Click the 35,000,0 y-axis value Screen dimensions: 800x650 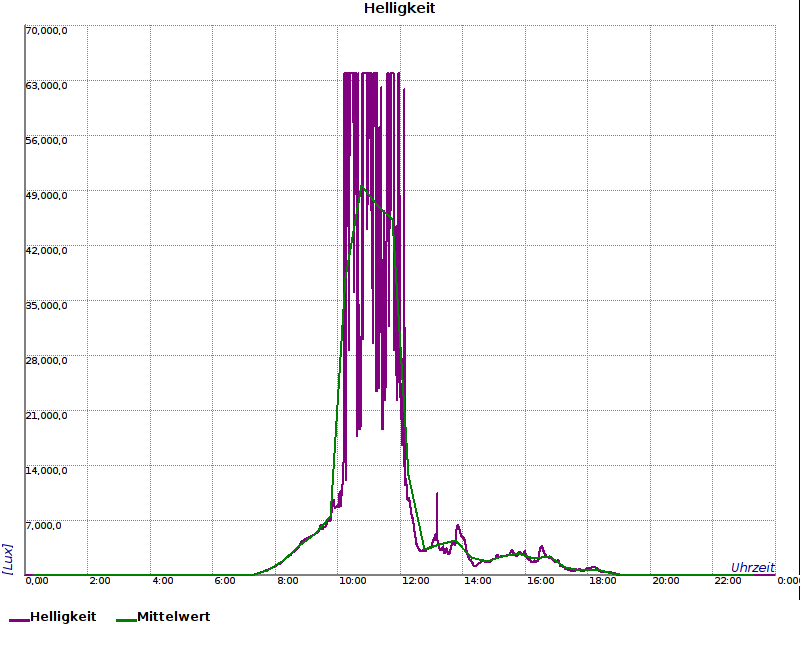pyautogui.click(x=46, y=306)
